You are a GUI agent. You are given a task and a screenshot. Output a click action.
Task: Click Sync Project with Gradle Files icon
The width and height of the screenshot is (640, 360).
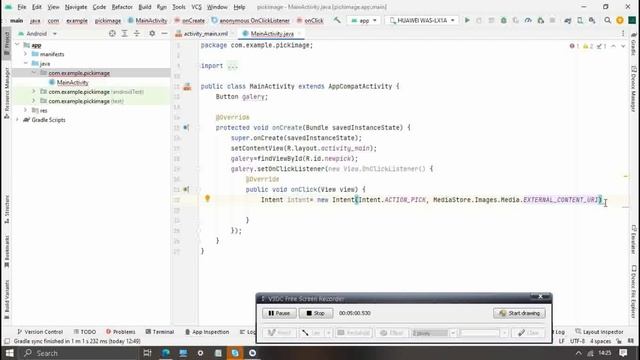[568, 20]
